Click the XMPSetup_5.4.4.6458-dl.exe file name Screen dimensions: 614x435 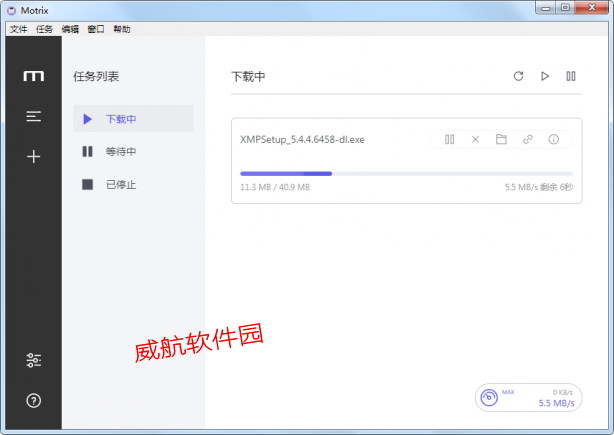pyautogui.click(x=302, y=139)
